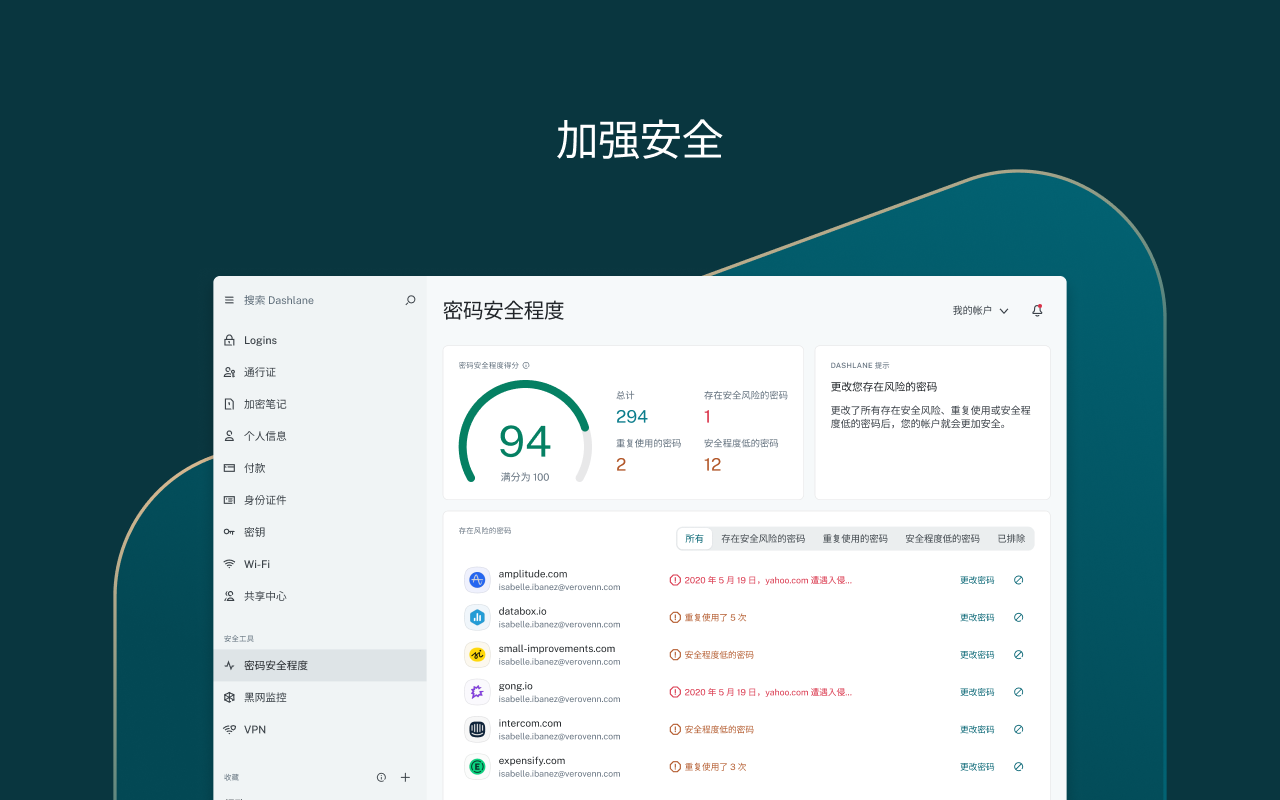Switch to the 重复使用的密码 tab

pyautogui.click(x=855, y=538)
